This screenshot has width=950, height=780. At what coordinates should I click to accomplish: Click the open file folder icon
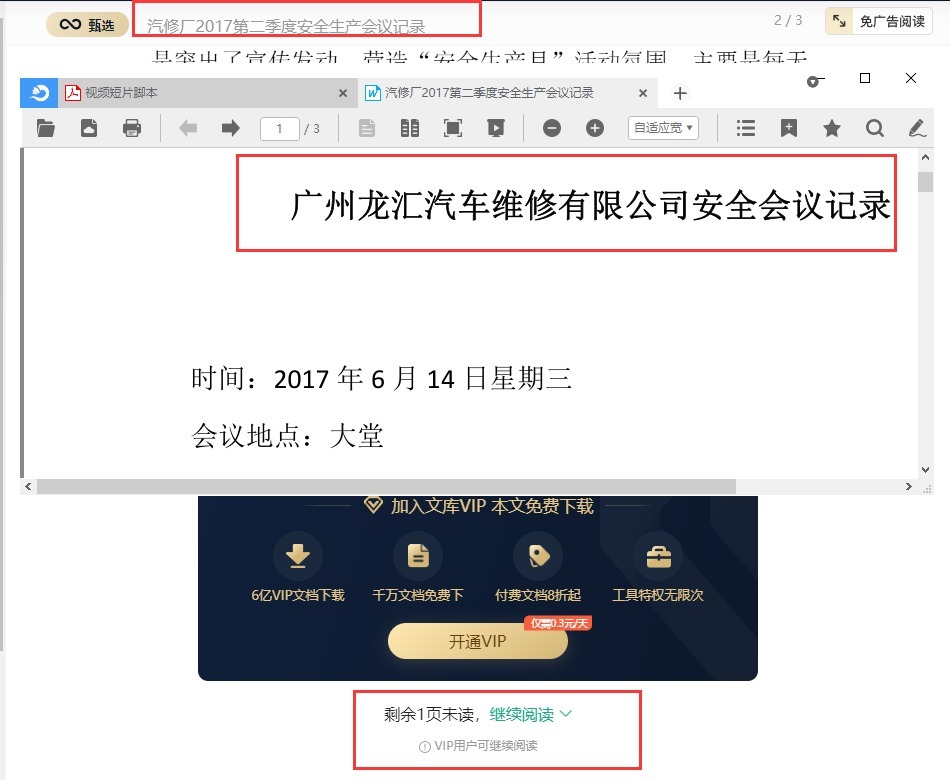pos(45,128)
